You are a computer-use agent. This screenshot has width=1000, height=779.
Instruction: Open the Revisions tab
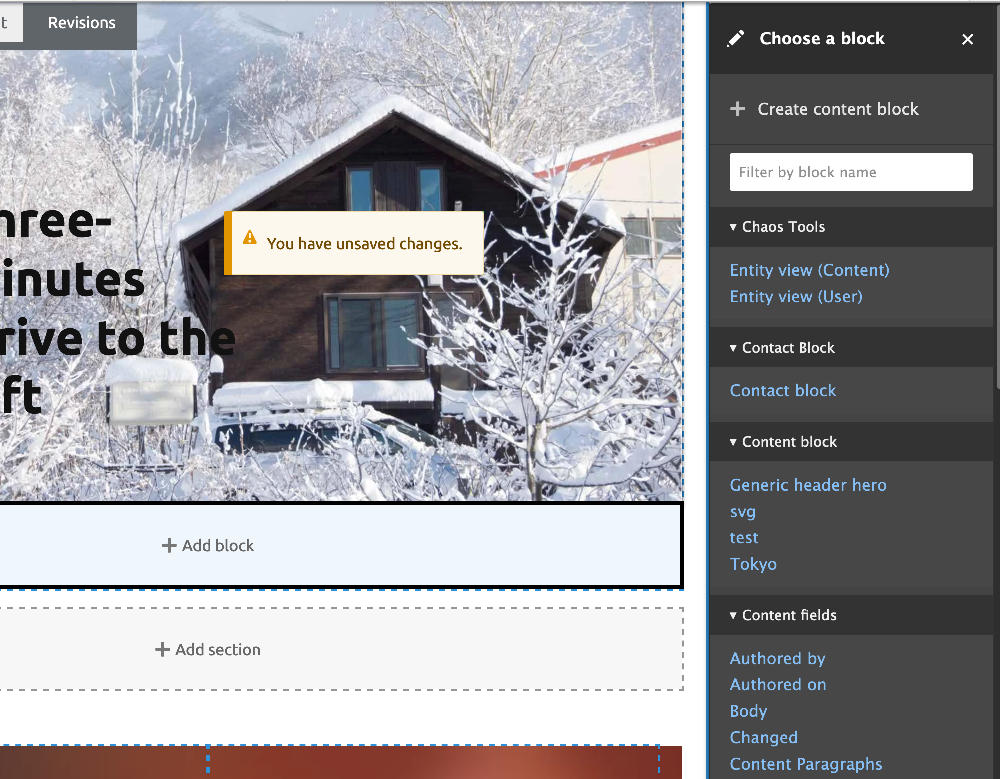tap(82, 23)
